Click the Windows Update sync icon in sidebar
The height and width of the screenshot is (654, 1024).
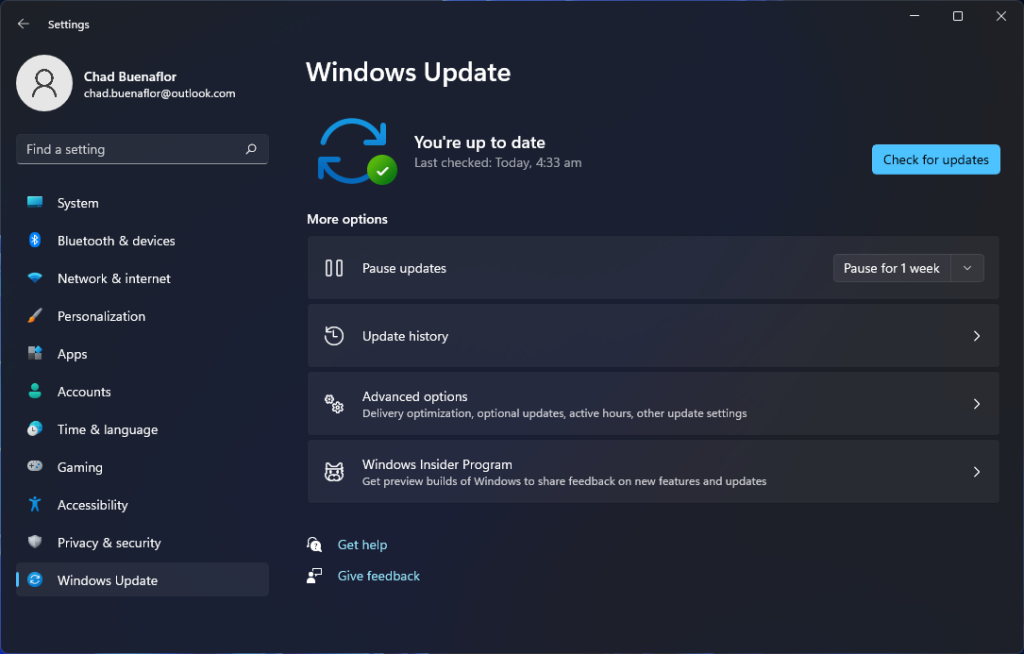(35, 580)
